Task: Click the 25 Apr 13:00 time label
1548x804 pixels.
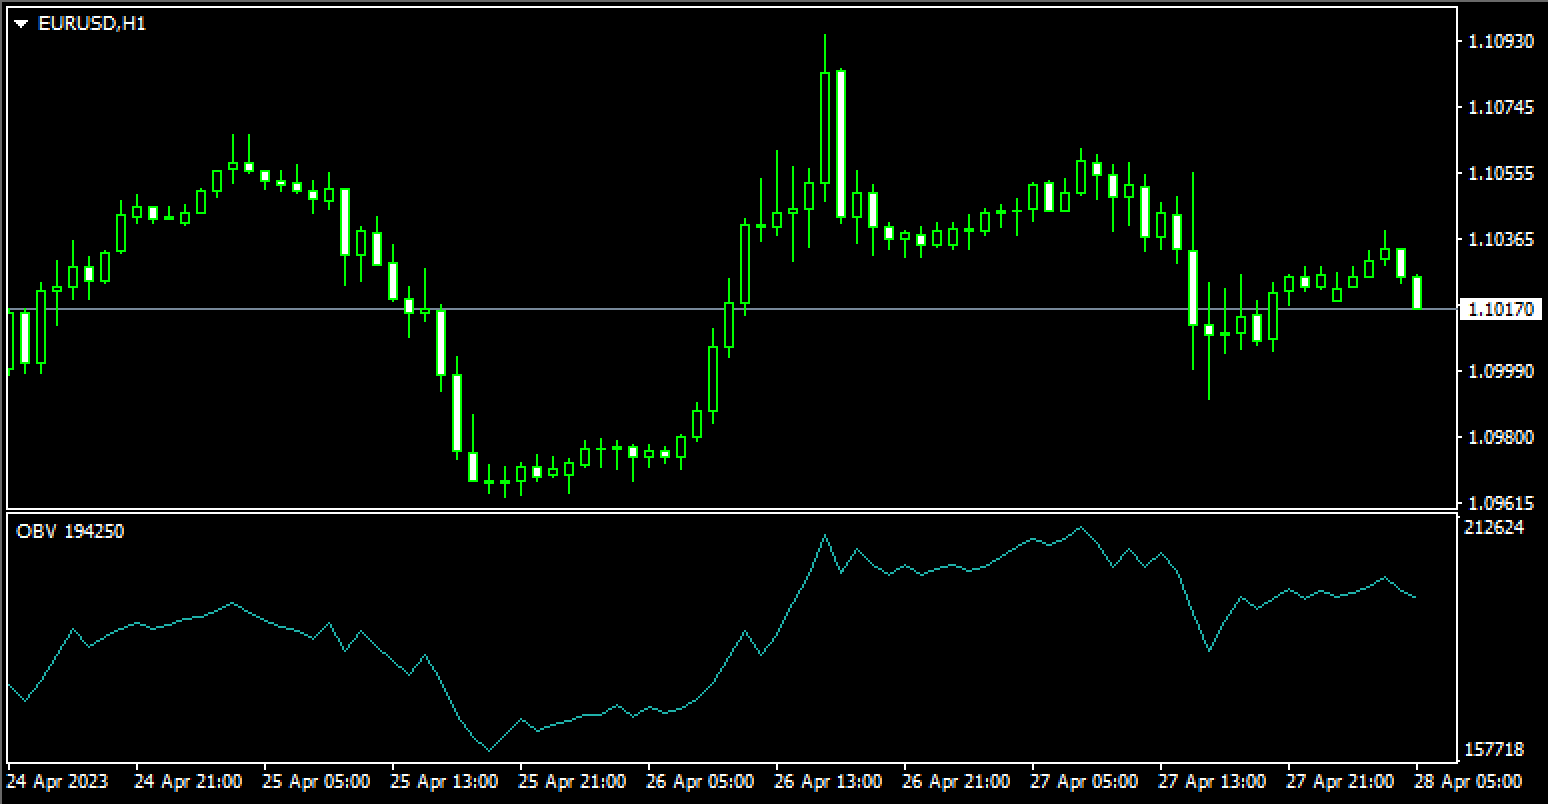Action: tap(445, 781)
